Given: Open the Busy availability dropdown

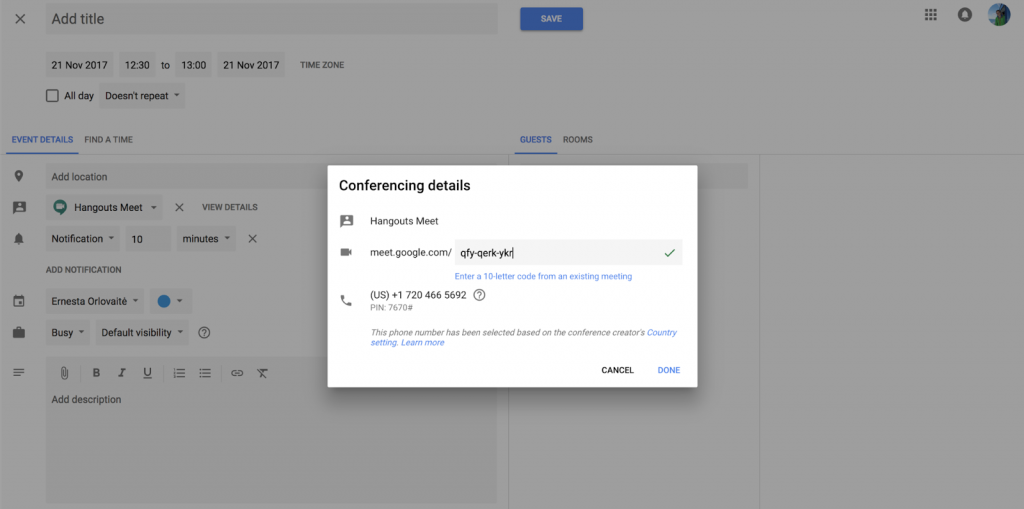Looking at the screenshot, I should coord(69,333).
